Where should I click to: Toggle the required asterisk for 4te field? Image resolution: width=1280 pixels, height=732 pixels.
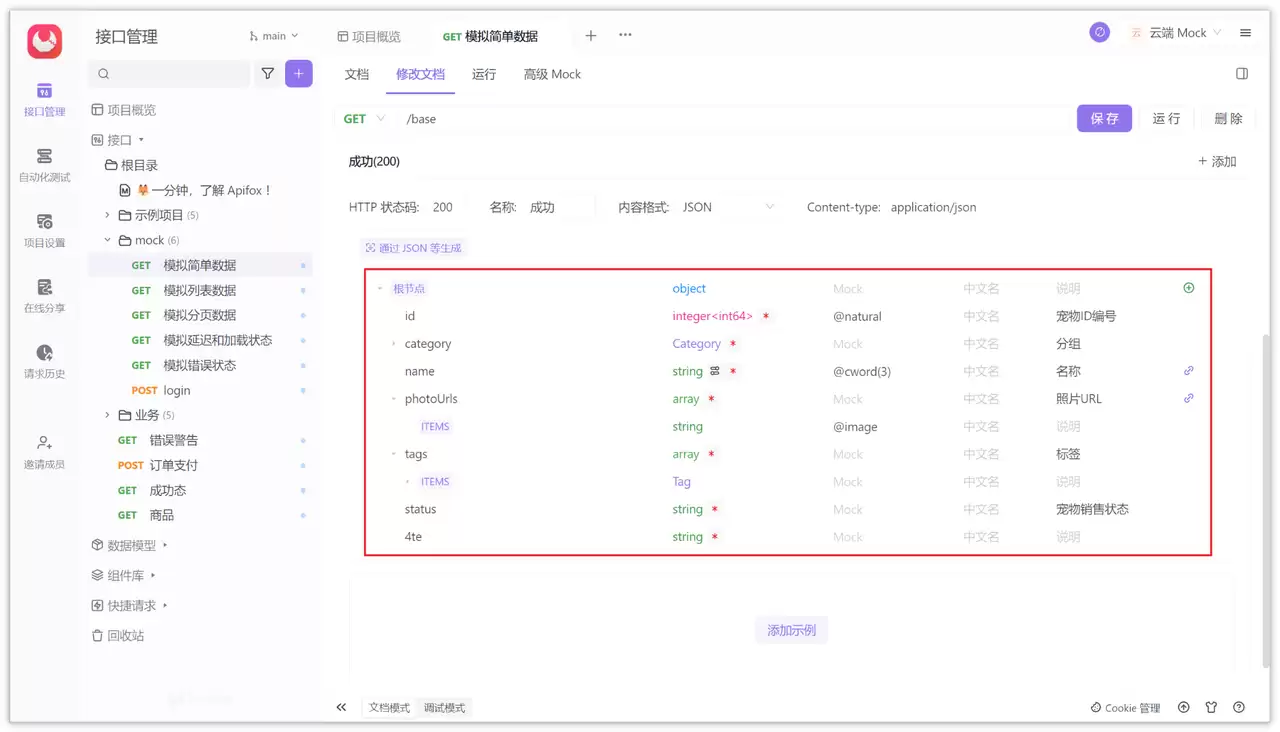pos(715,538)
